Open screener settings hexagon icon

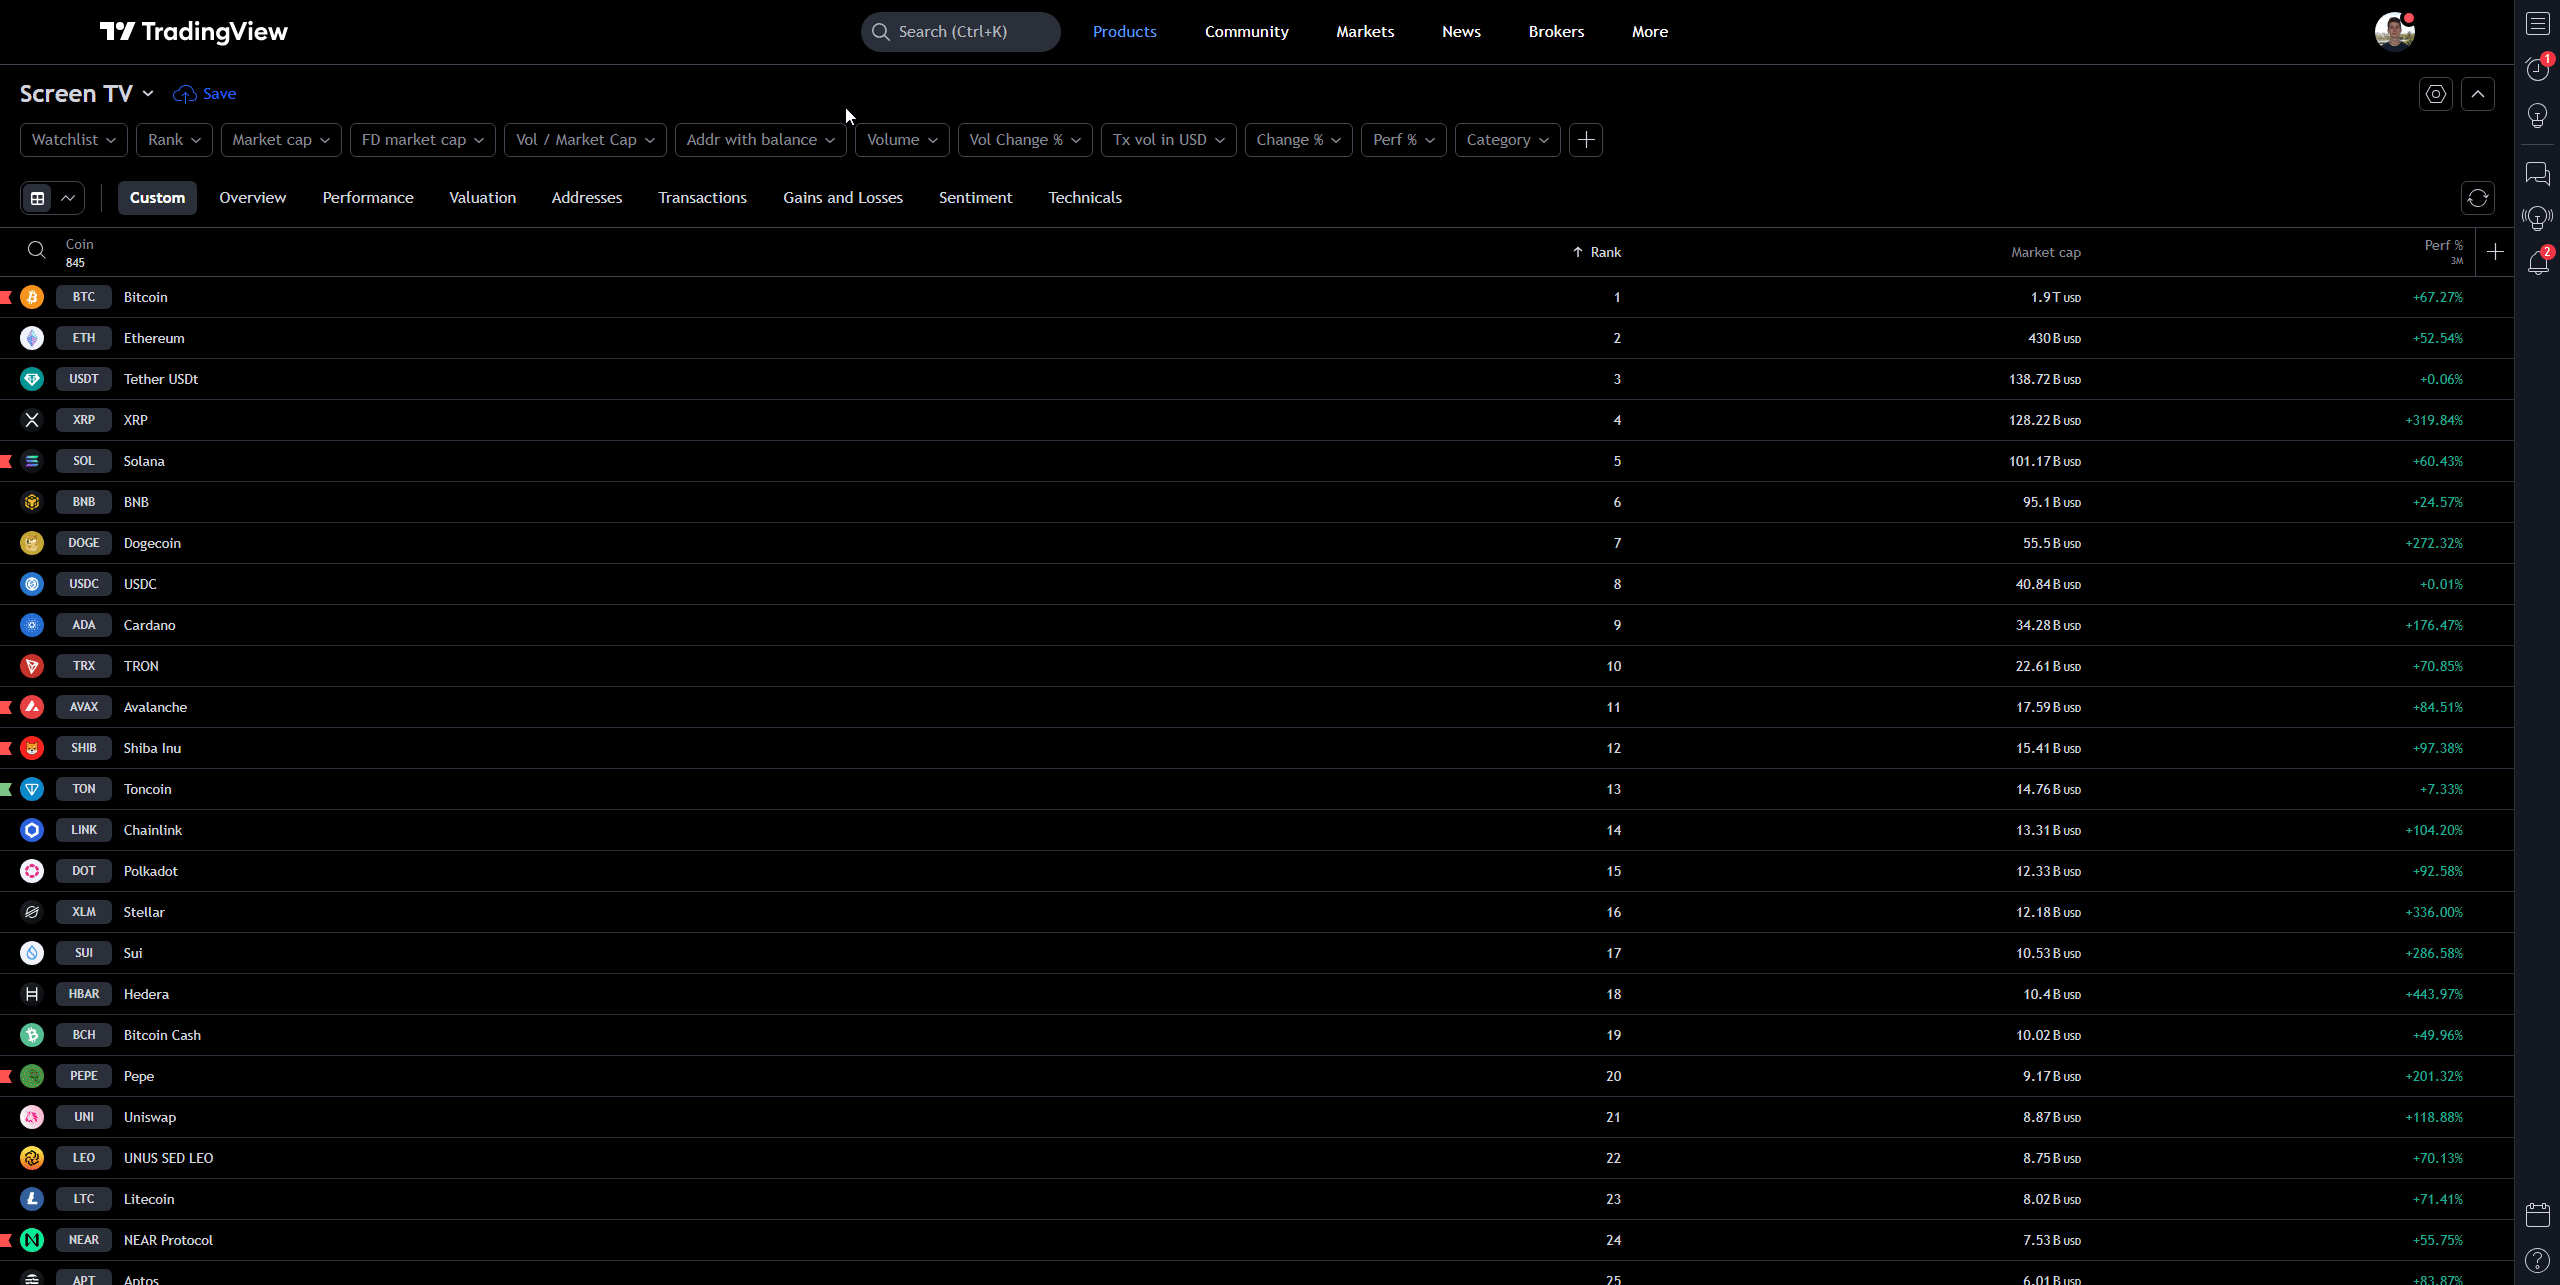point(2436,94)
